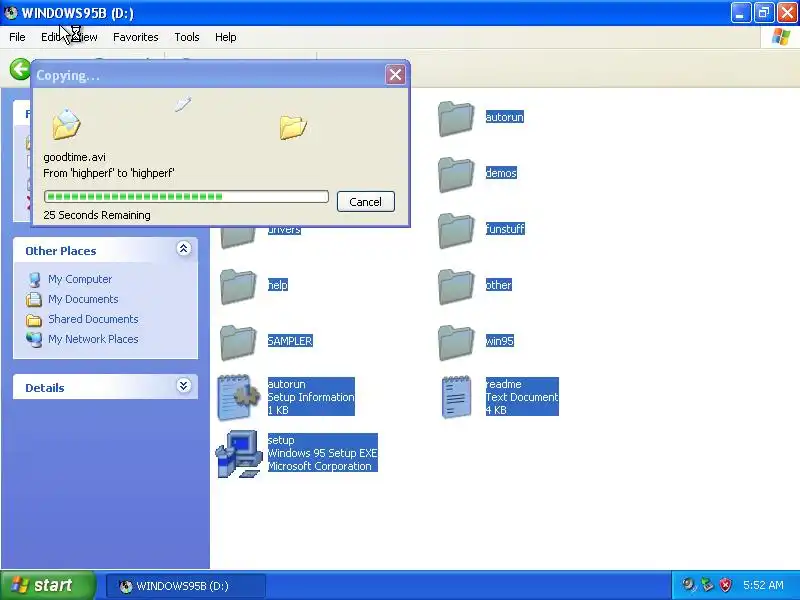Open the demos folder icon

456,174
